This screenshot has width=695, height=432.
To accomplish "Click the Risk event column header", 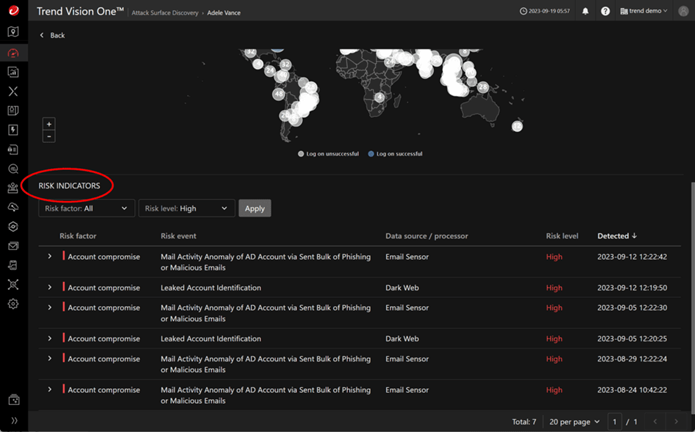I will [178, 236].
